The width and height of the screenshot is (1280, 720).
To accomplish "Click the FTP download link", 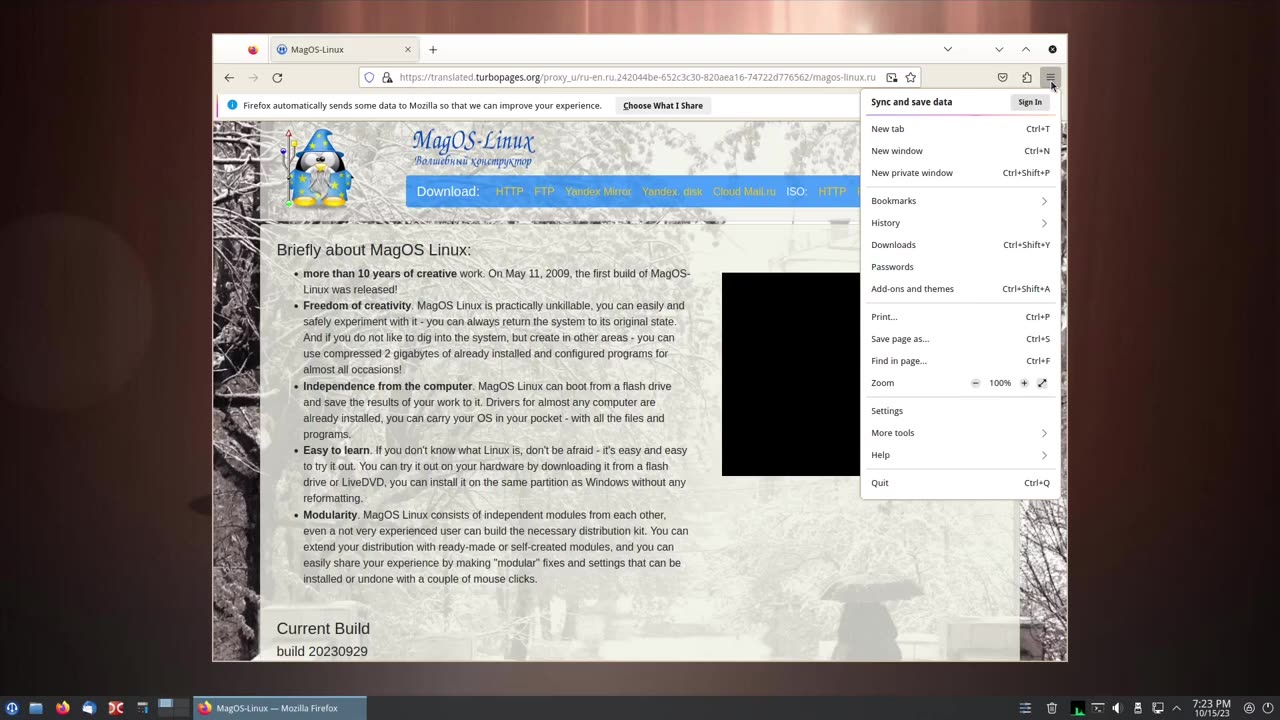I will [544, 192].
